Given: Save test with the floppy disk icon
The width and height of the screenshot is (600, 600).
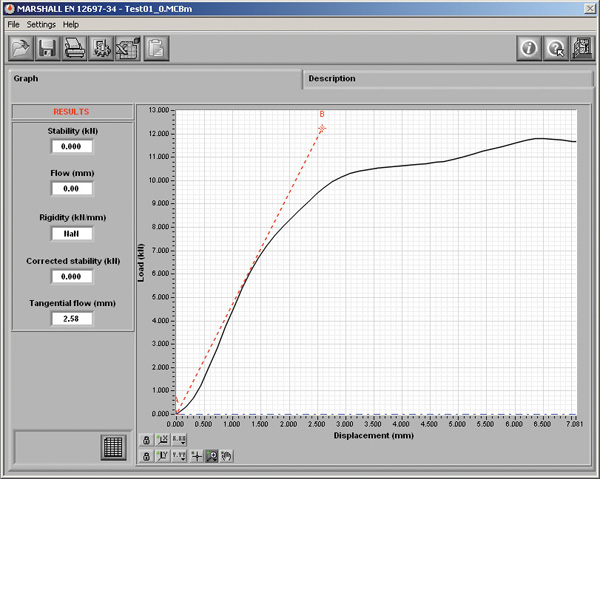Looking at the screenshot, I should (47, 48).
